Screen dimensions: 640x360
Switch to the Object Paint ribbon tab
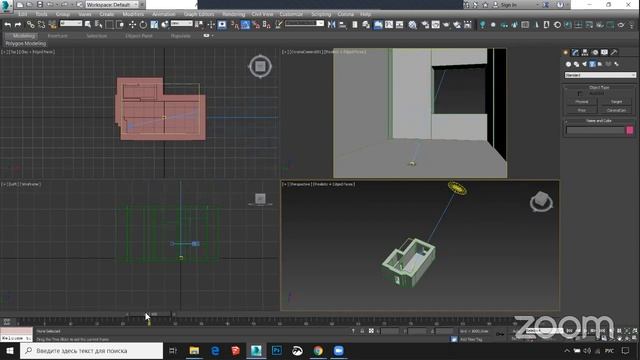pos(139,36)
